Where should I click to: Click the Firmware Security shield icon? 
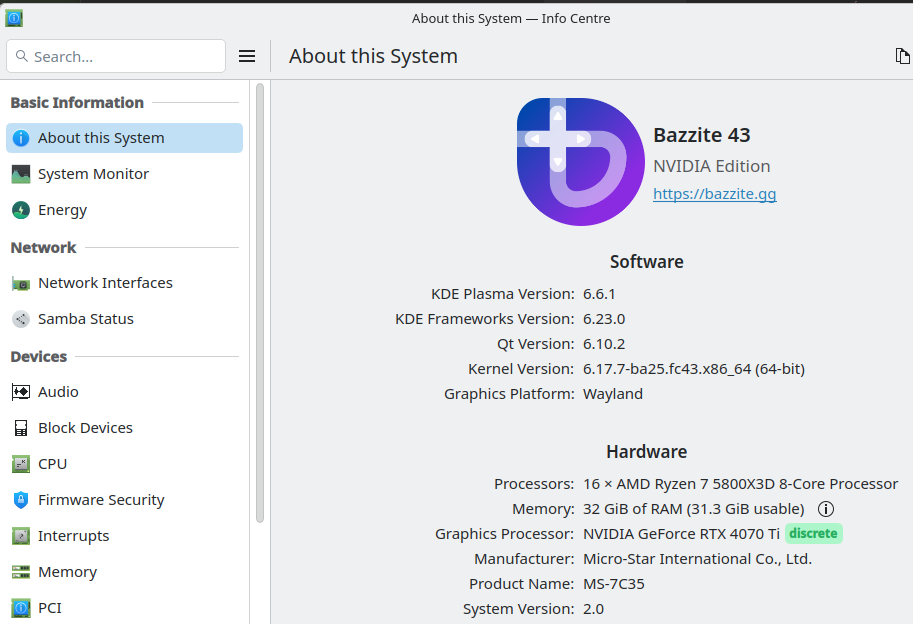pos(21,500)
